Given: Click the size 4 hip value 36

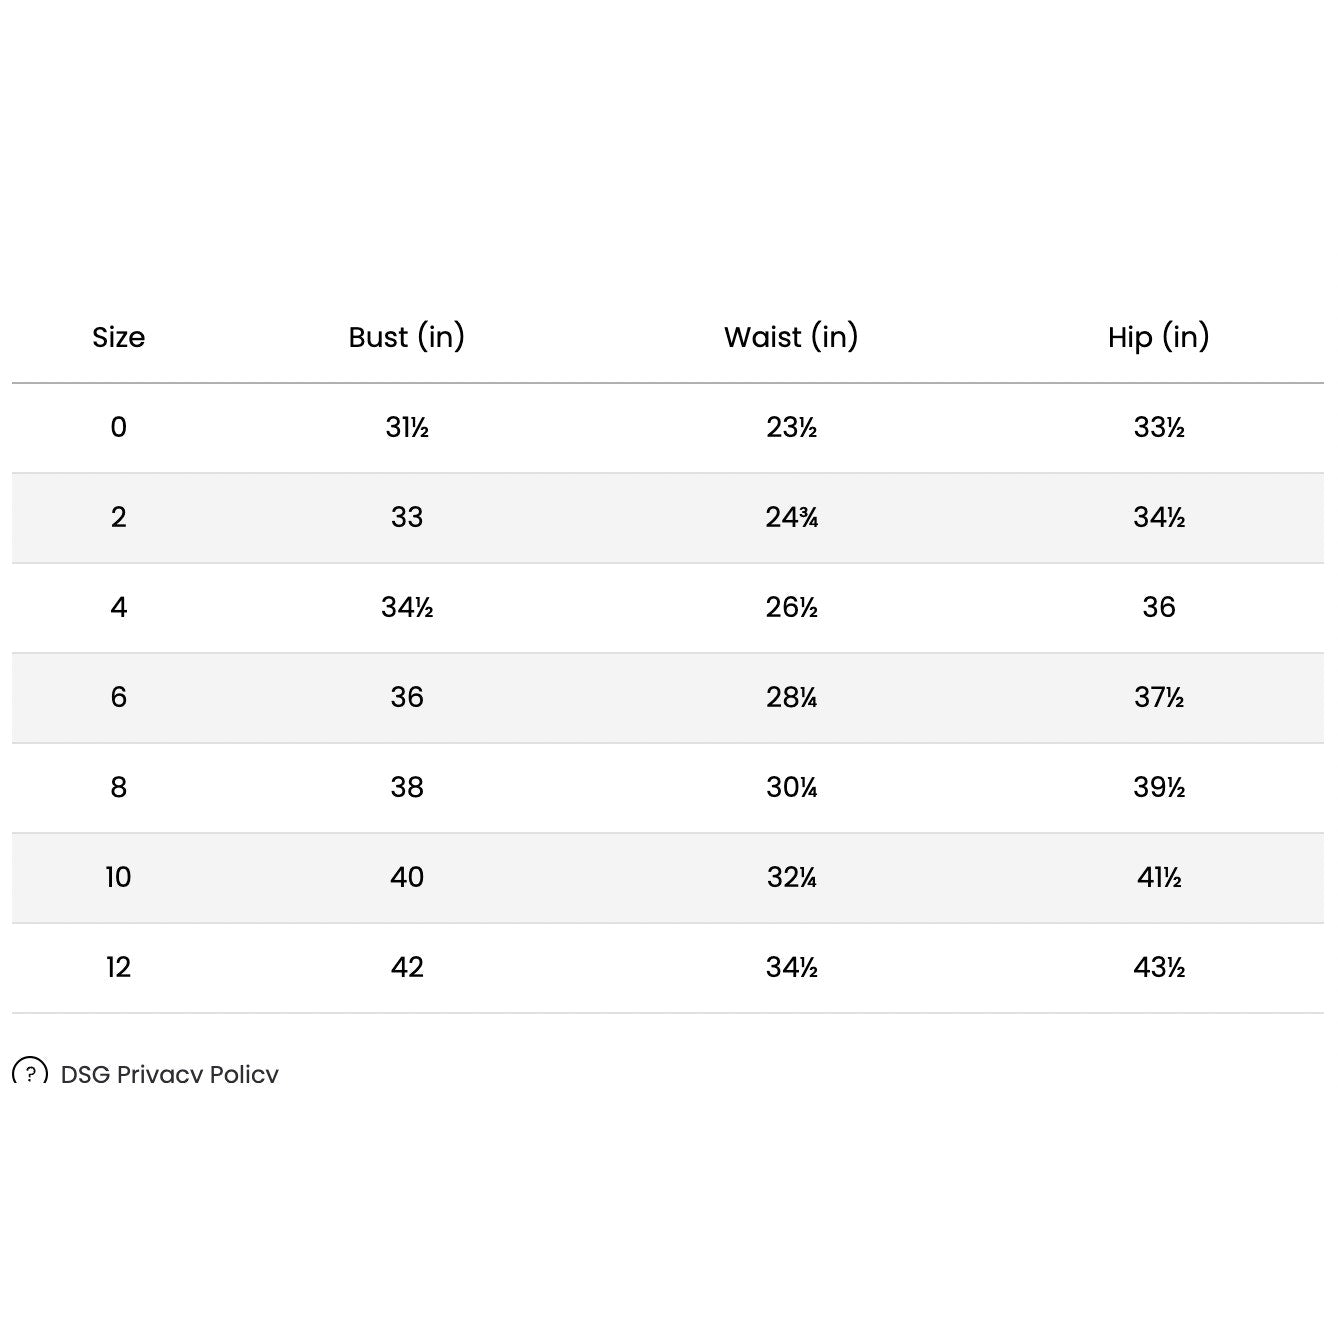Looking at the screenshot, I should point(1158,607).
